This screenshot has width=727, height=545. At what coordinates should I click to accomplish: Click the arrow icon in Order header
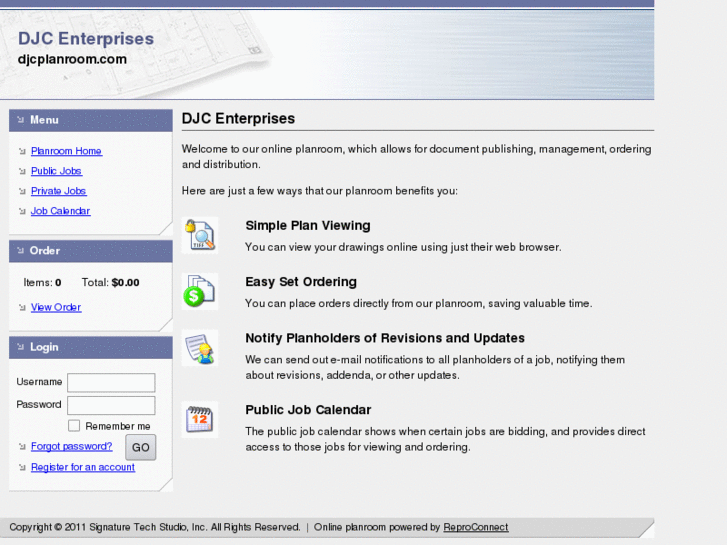point(20,250)
